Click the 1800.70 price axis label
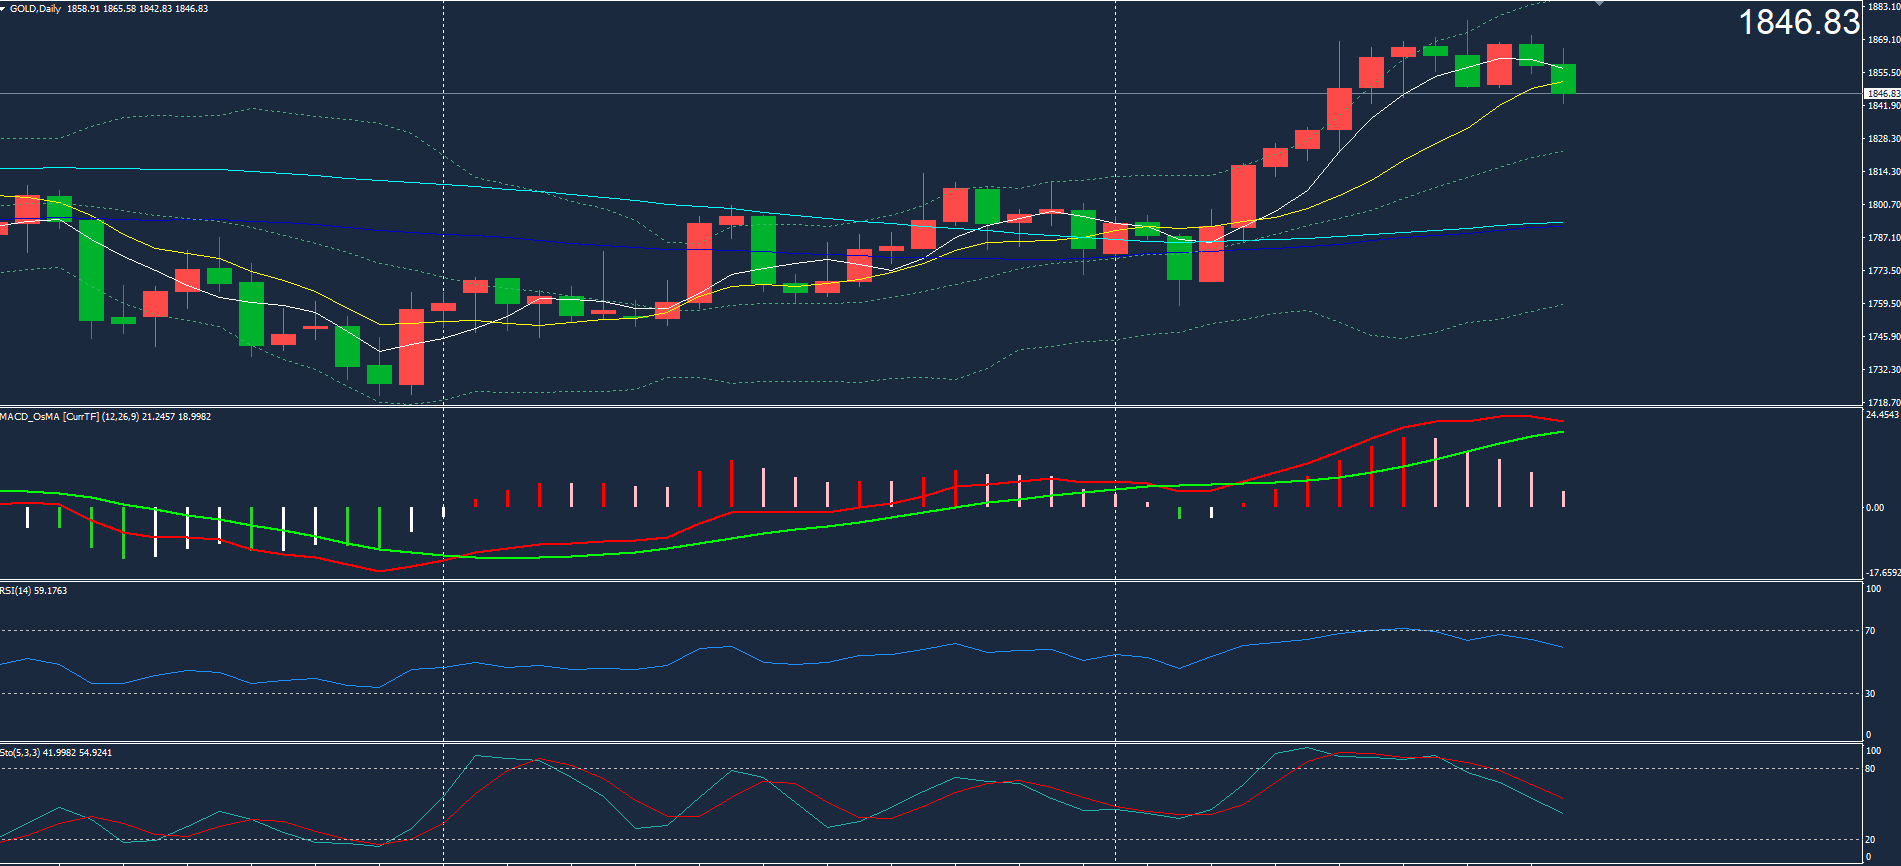The width and height of the screenshot is (1901, 866). pyautogui.click(x=1884, y=205)
